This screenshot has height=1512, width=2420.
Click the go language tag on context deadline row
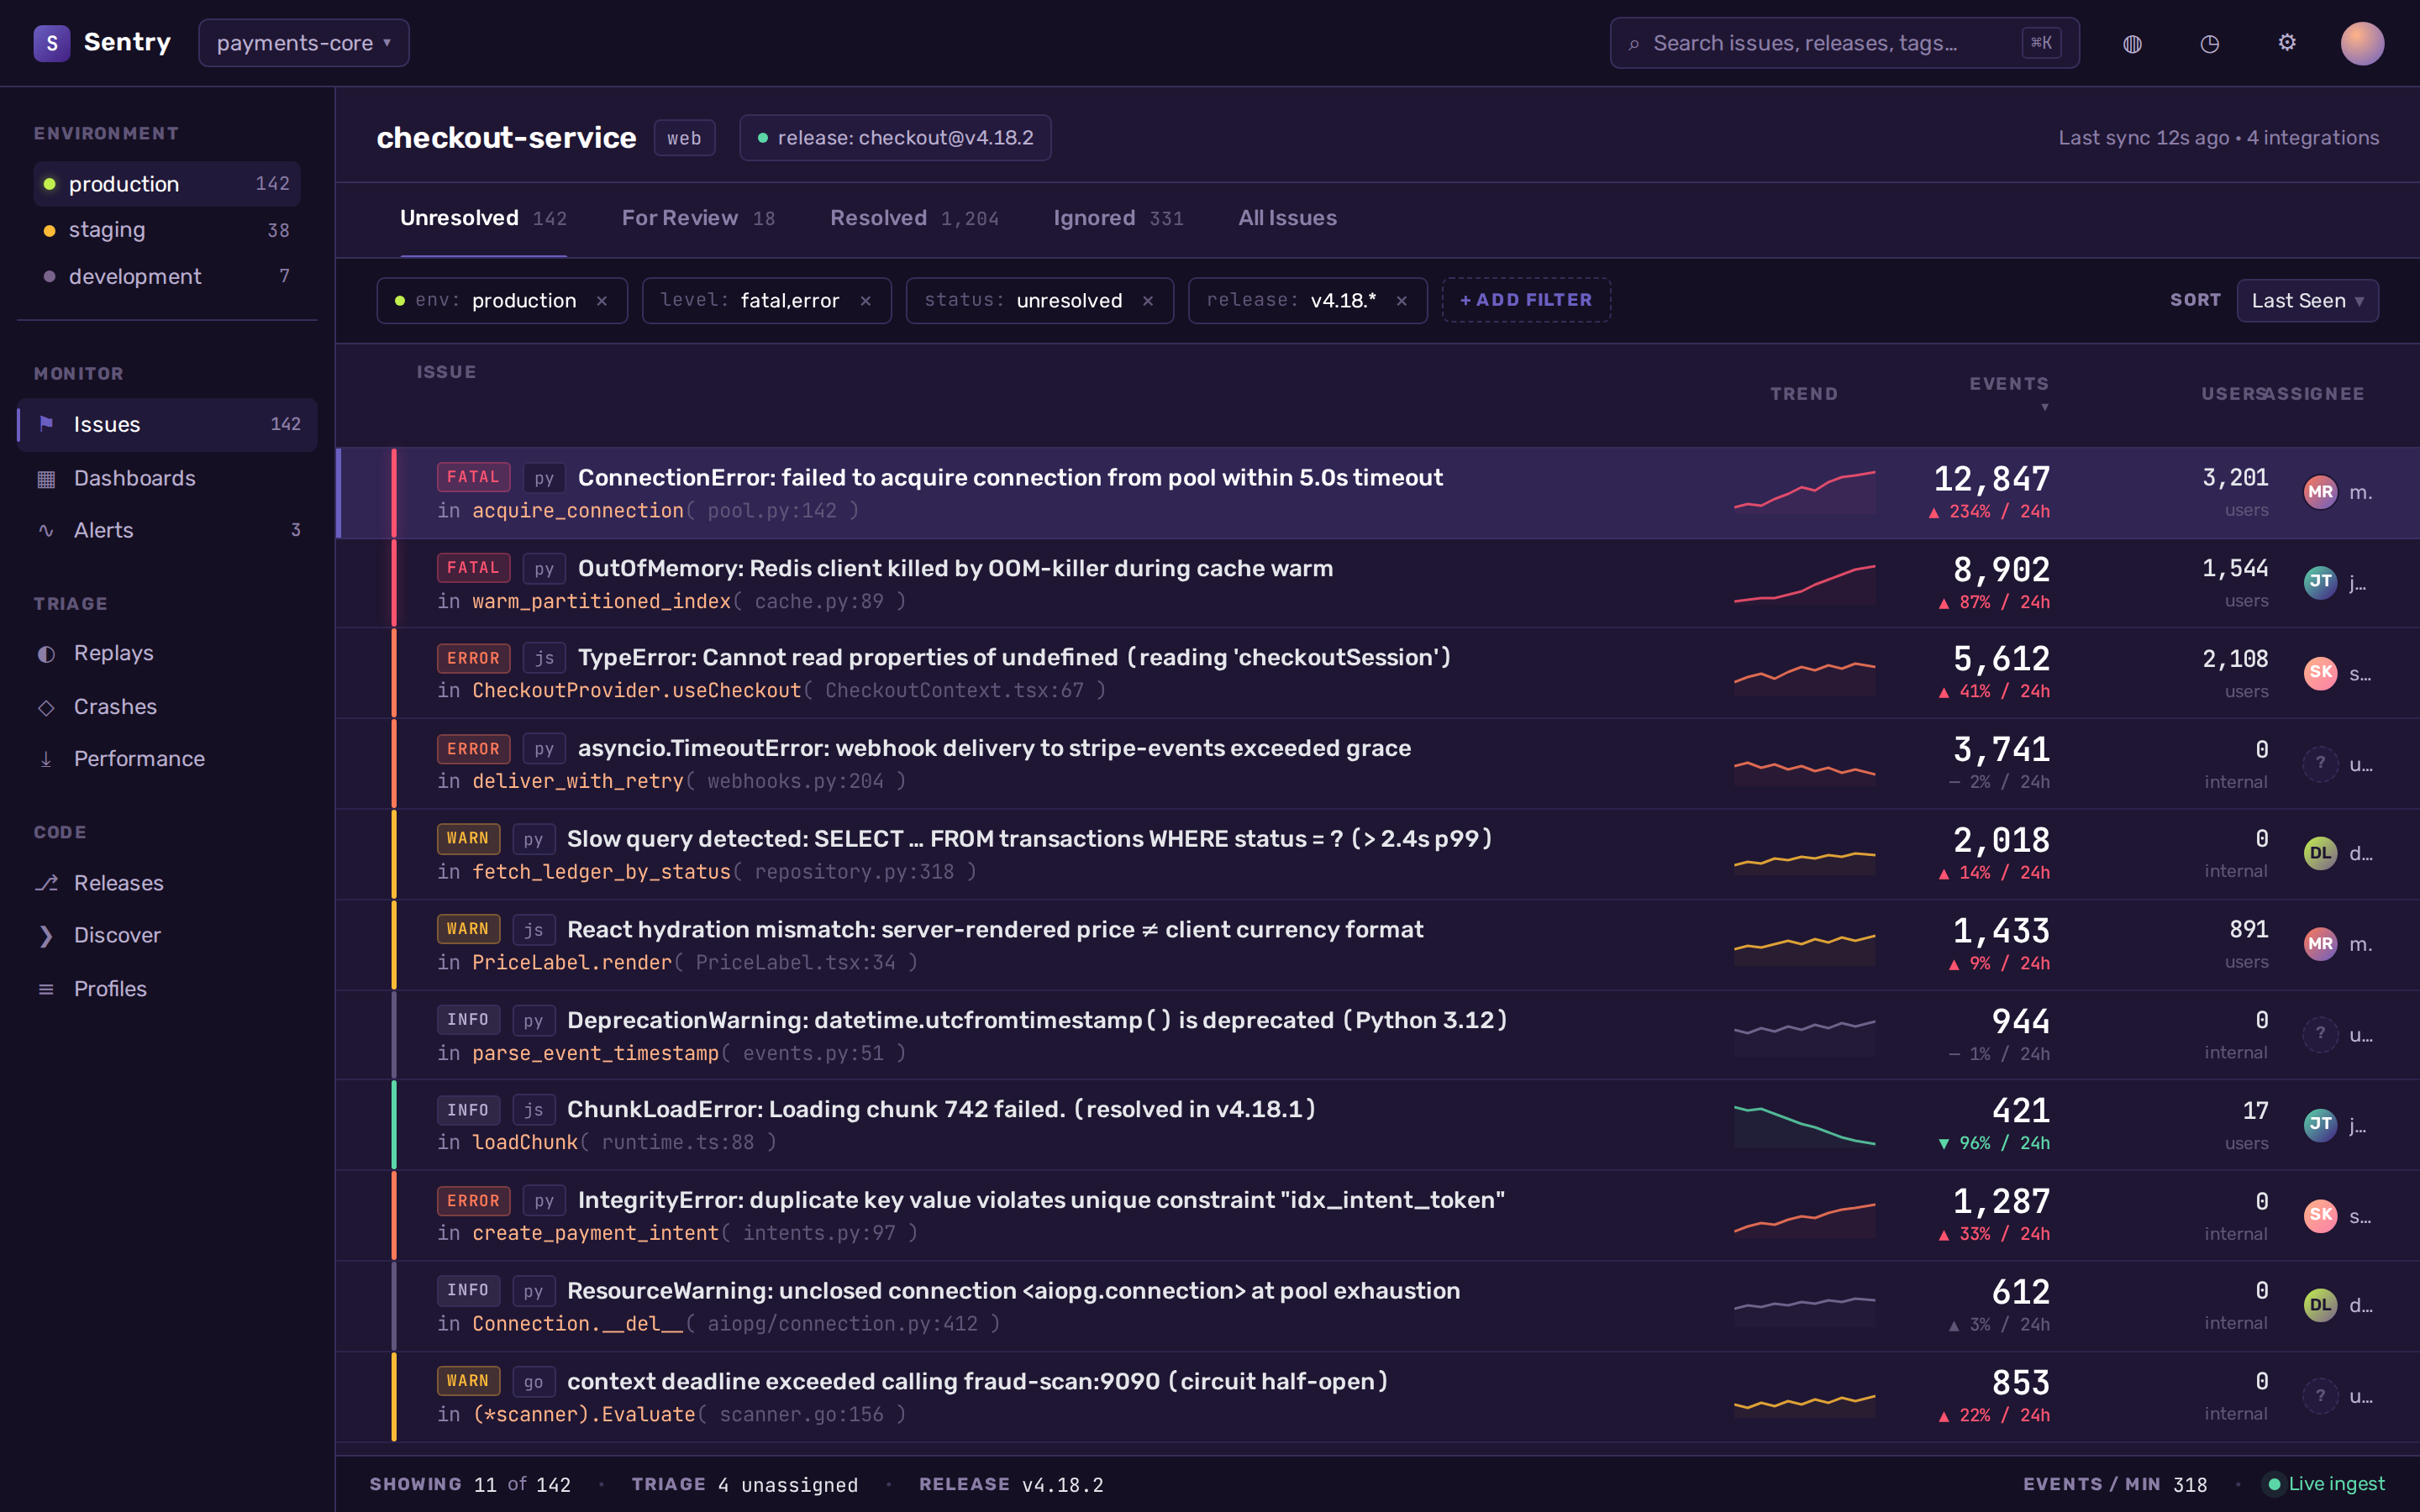533,1382
